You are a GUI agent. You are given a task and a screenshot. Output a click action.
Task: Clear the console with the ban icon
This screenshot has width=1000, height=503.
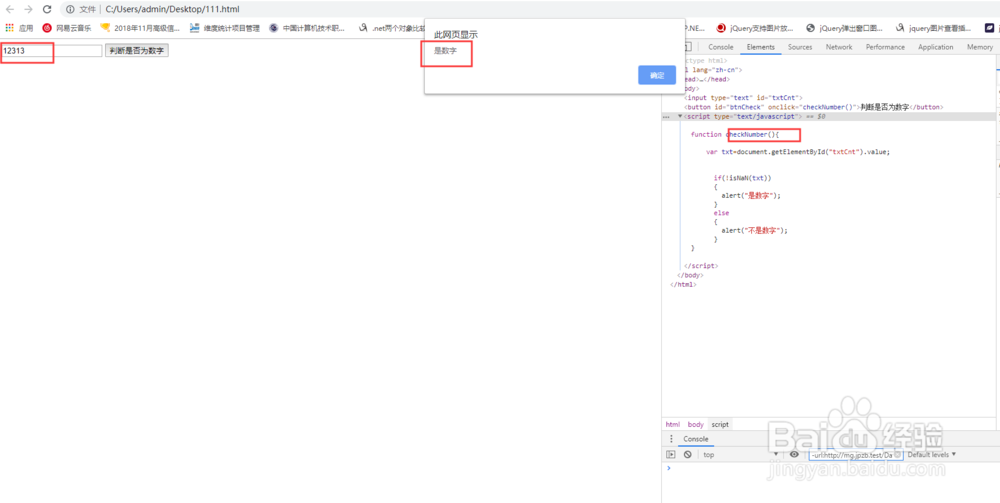(688, 455)
